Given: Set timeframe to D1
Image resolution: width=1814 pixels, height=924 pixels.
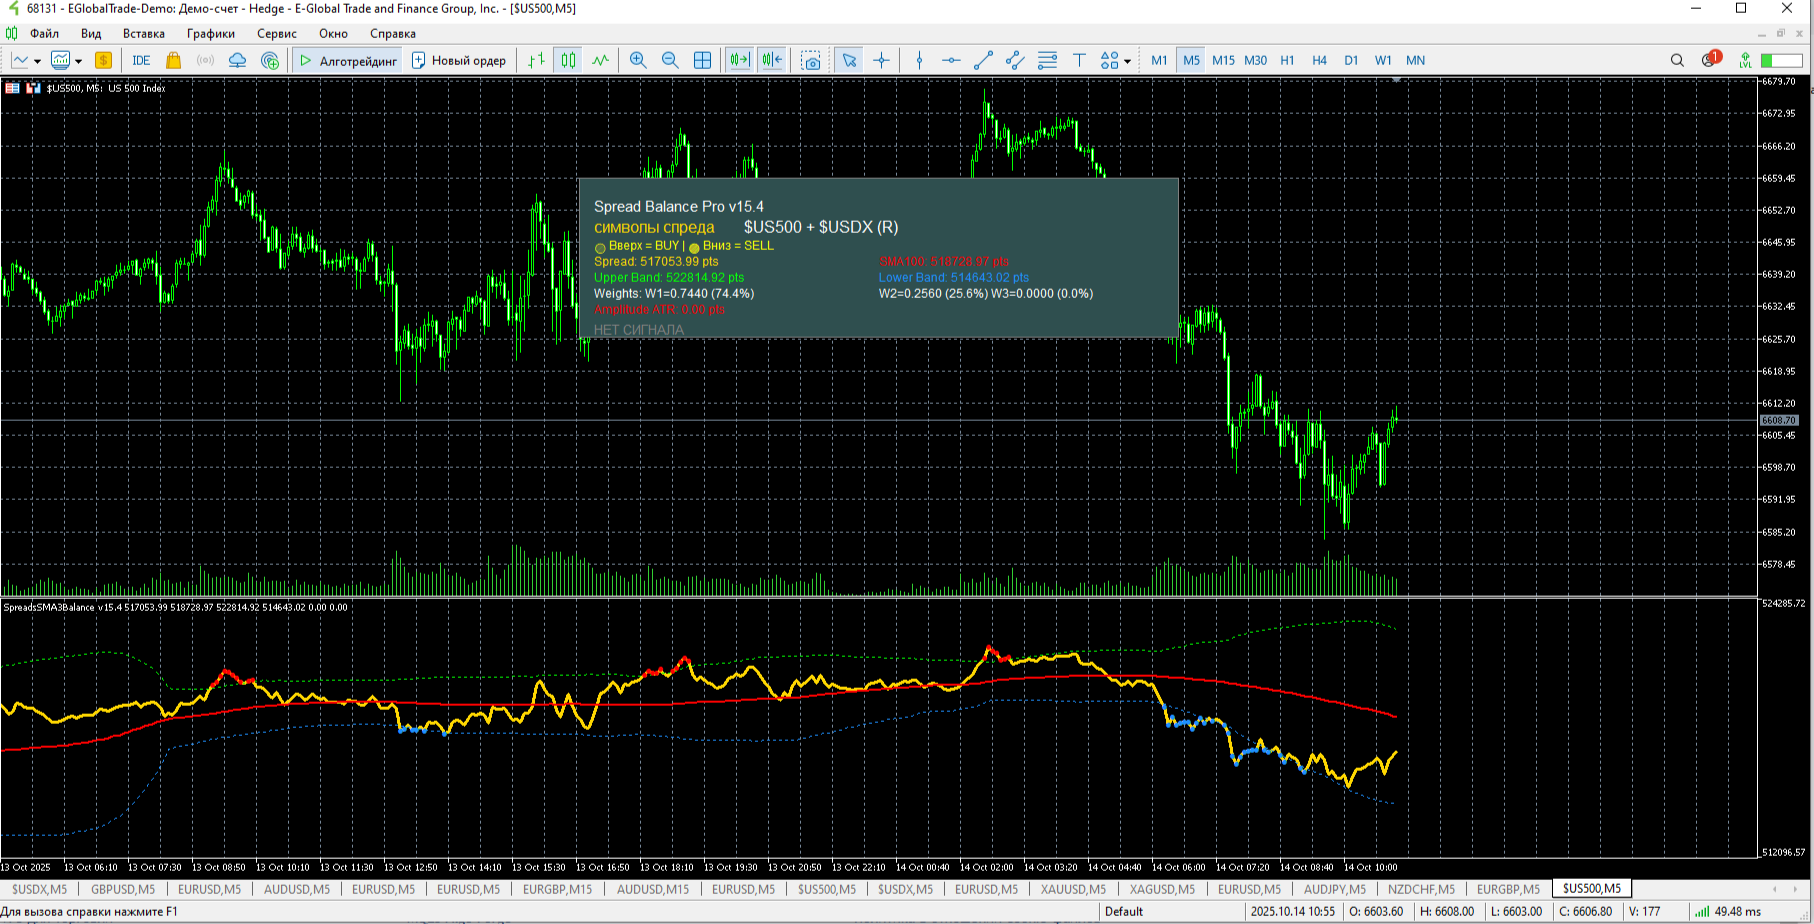Looking at the screenshot, I should [x=1351, y=60].
